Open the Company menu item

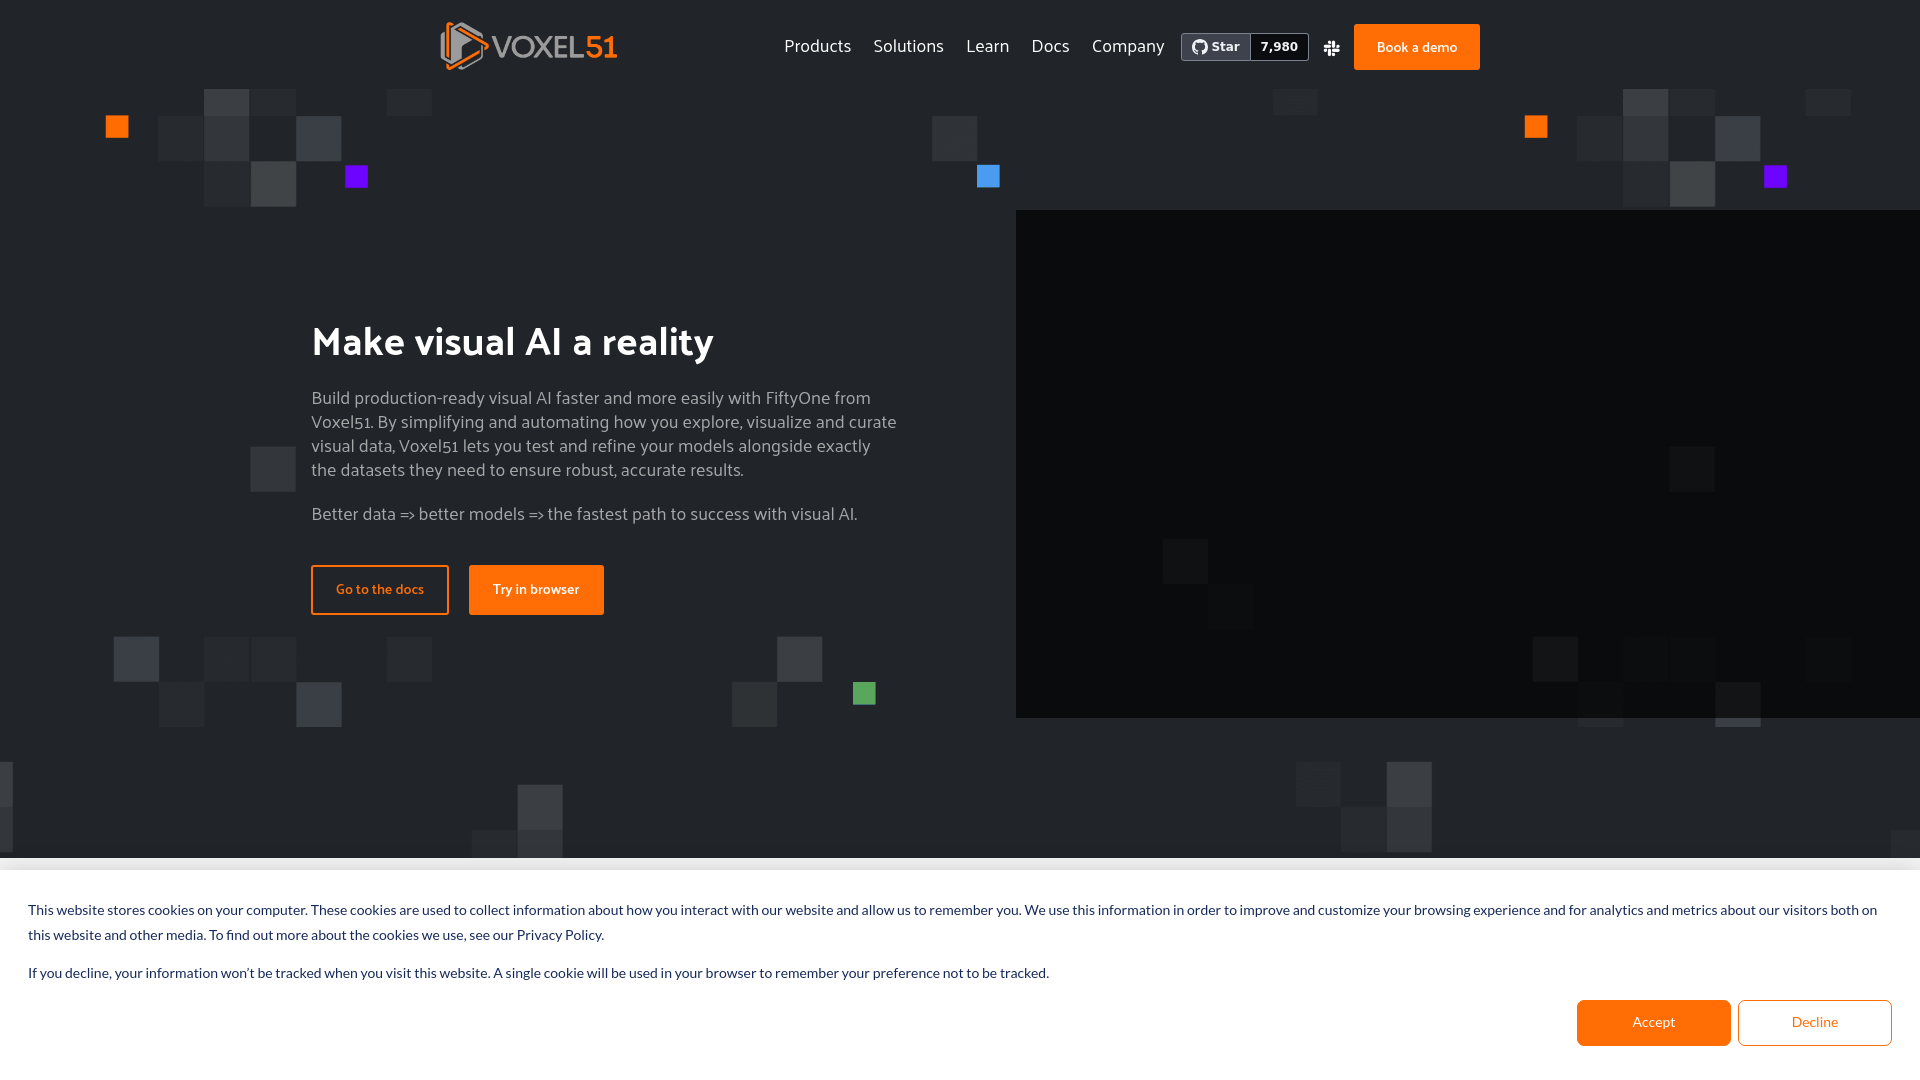pyautogui.click(x=1127, y=46)
